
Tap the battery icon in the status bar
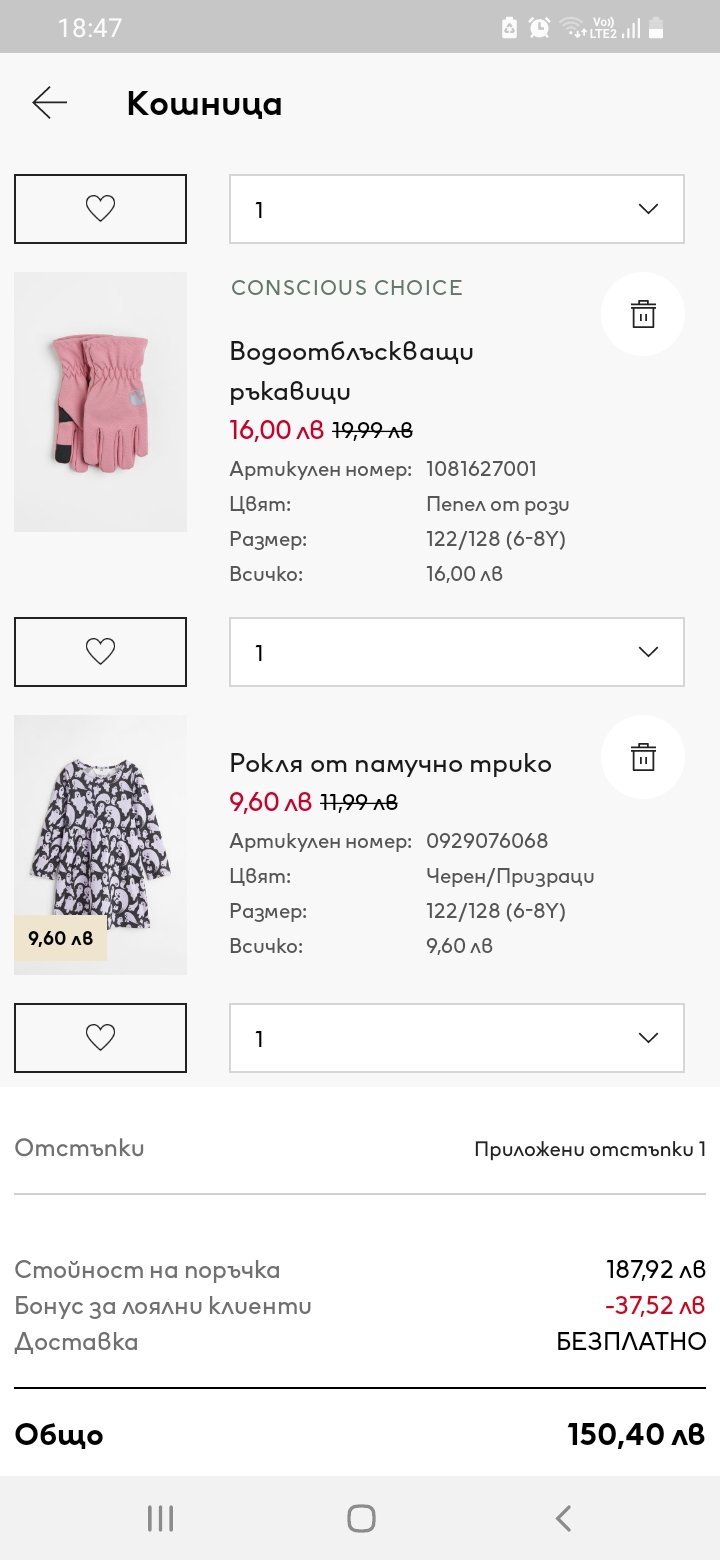click(656, 27)
